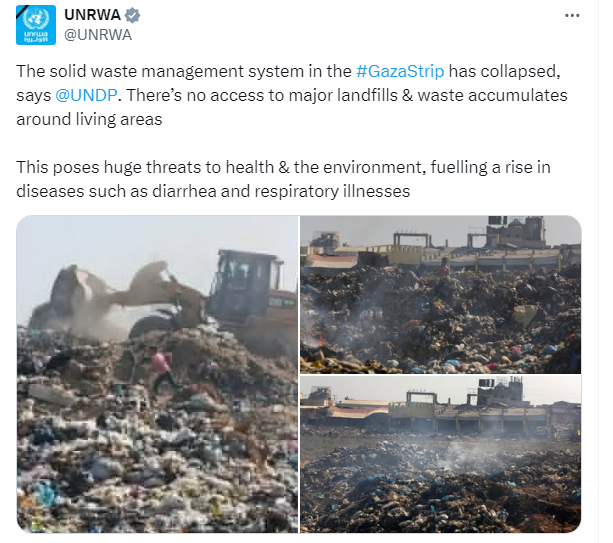Click the UNRWA display name
This screenshot has height=543, width=613.
92,15
